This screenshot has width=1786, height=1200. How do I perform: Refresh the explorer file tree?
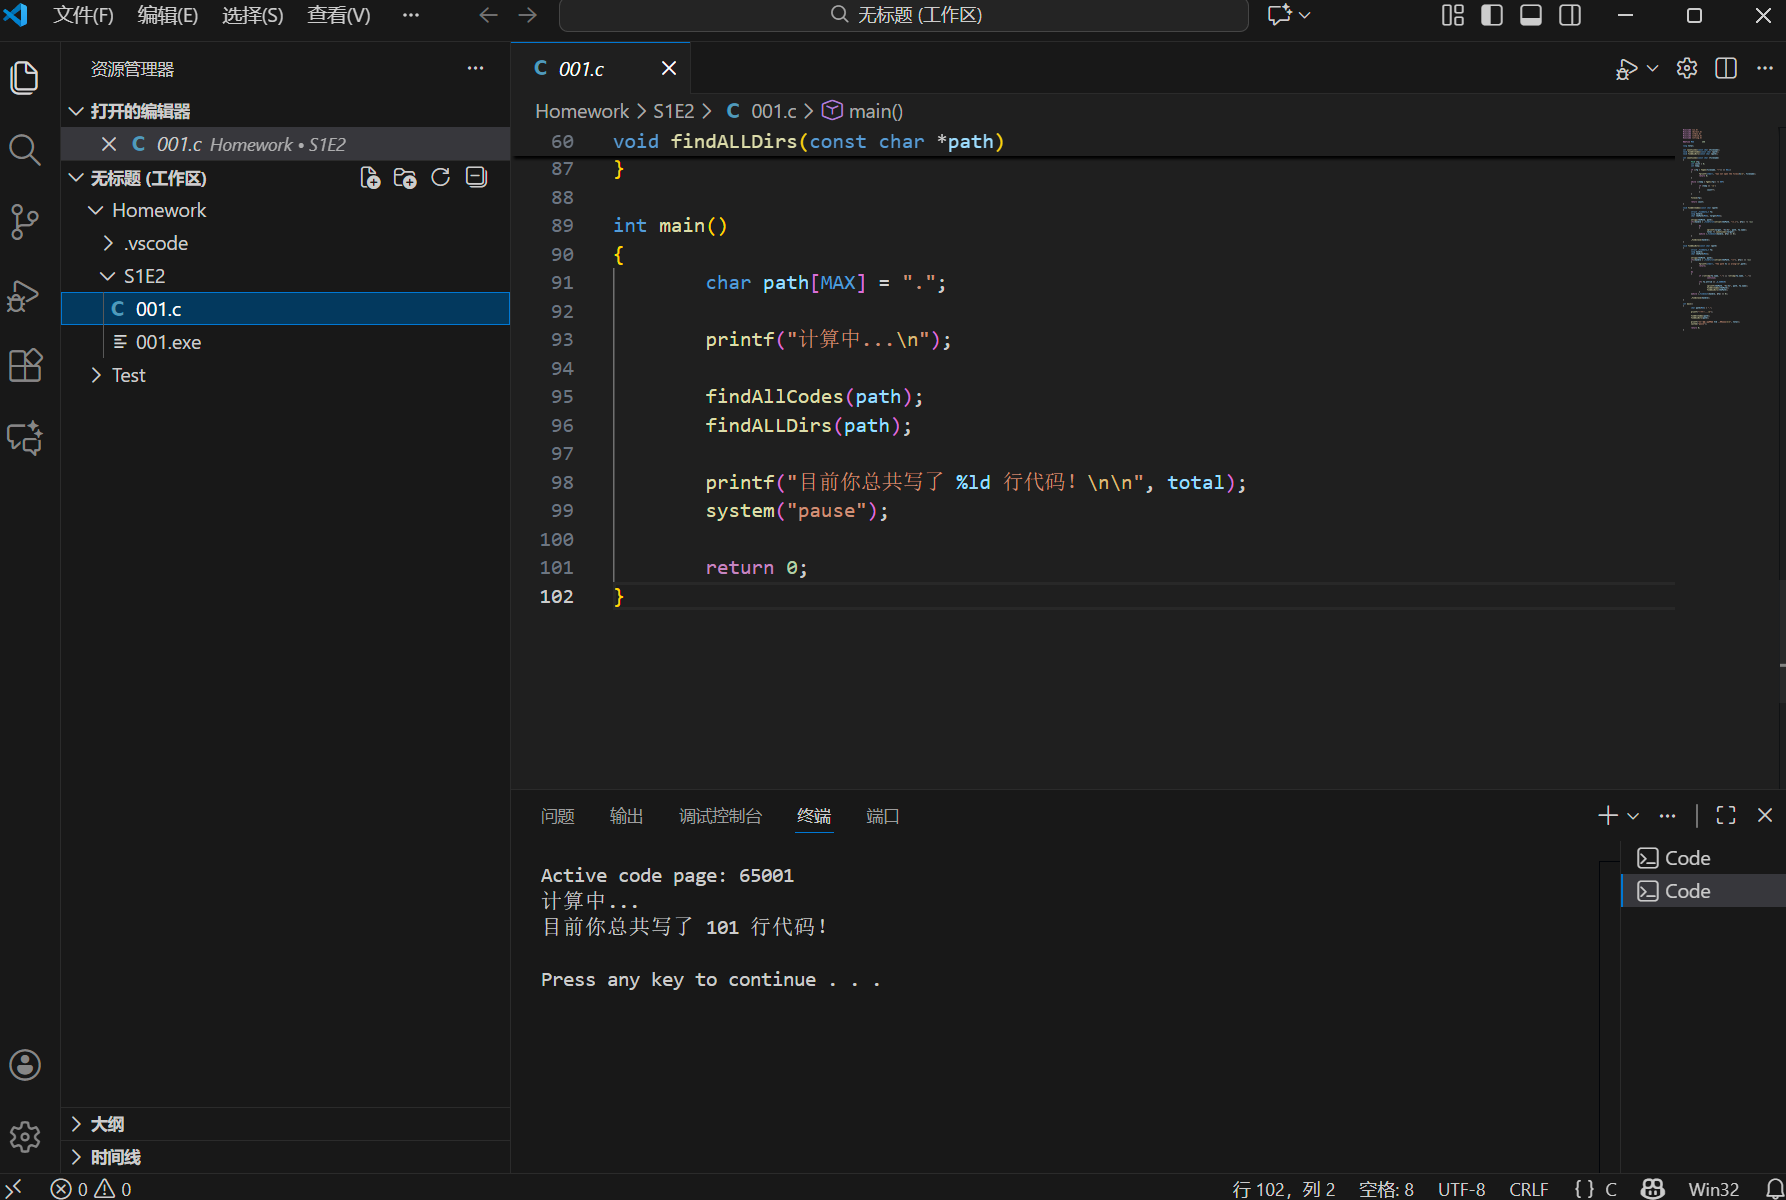point(440,178)
